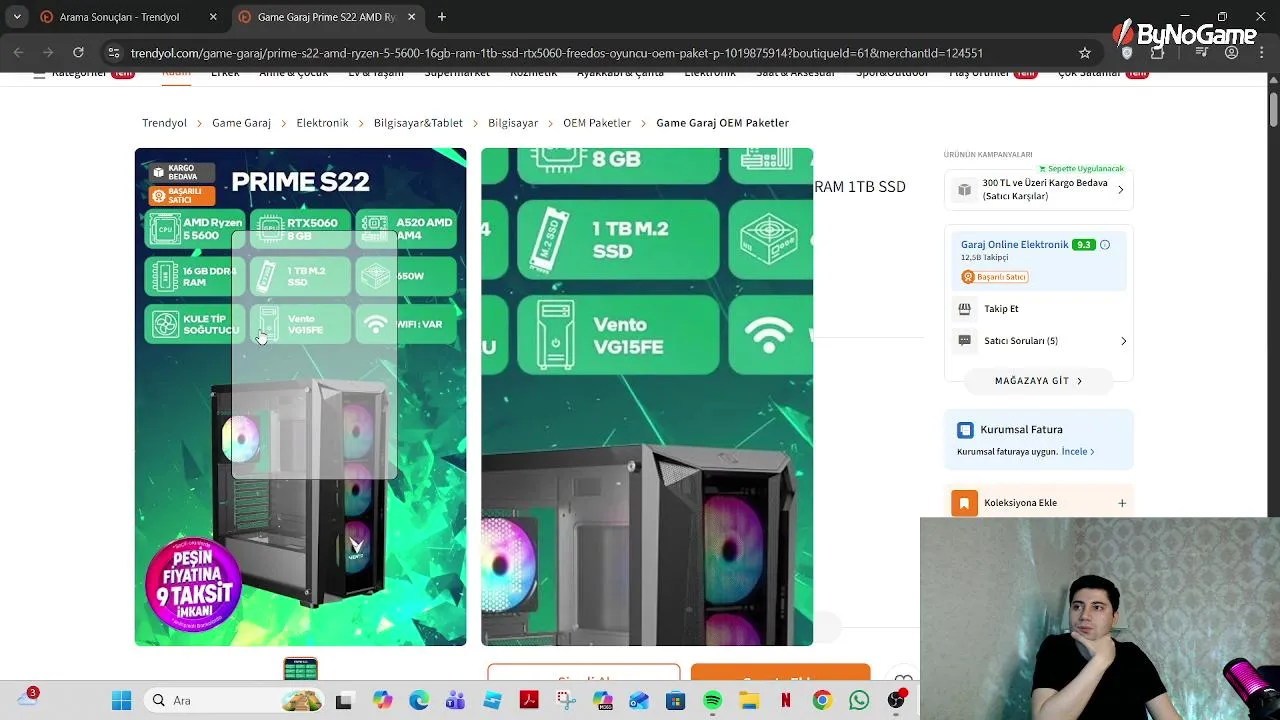Viewport: 1280px width, 720px height.
Task: Go to Elektronik breadcrumb
Action: [322, 123]
